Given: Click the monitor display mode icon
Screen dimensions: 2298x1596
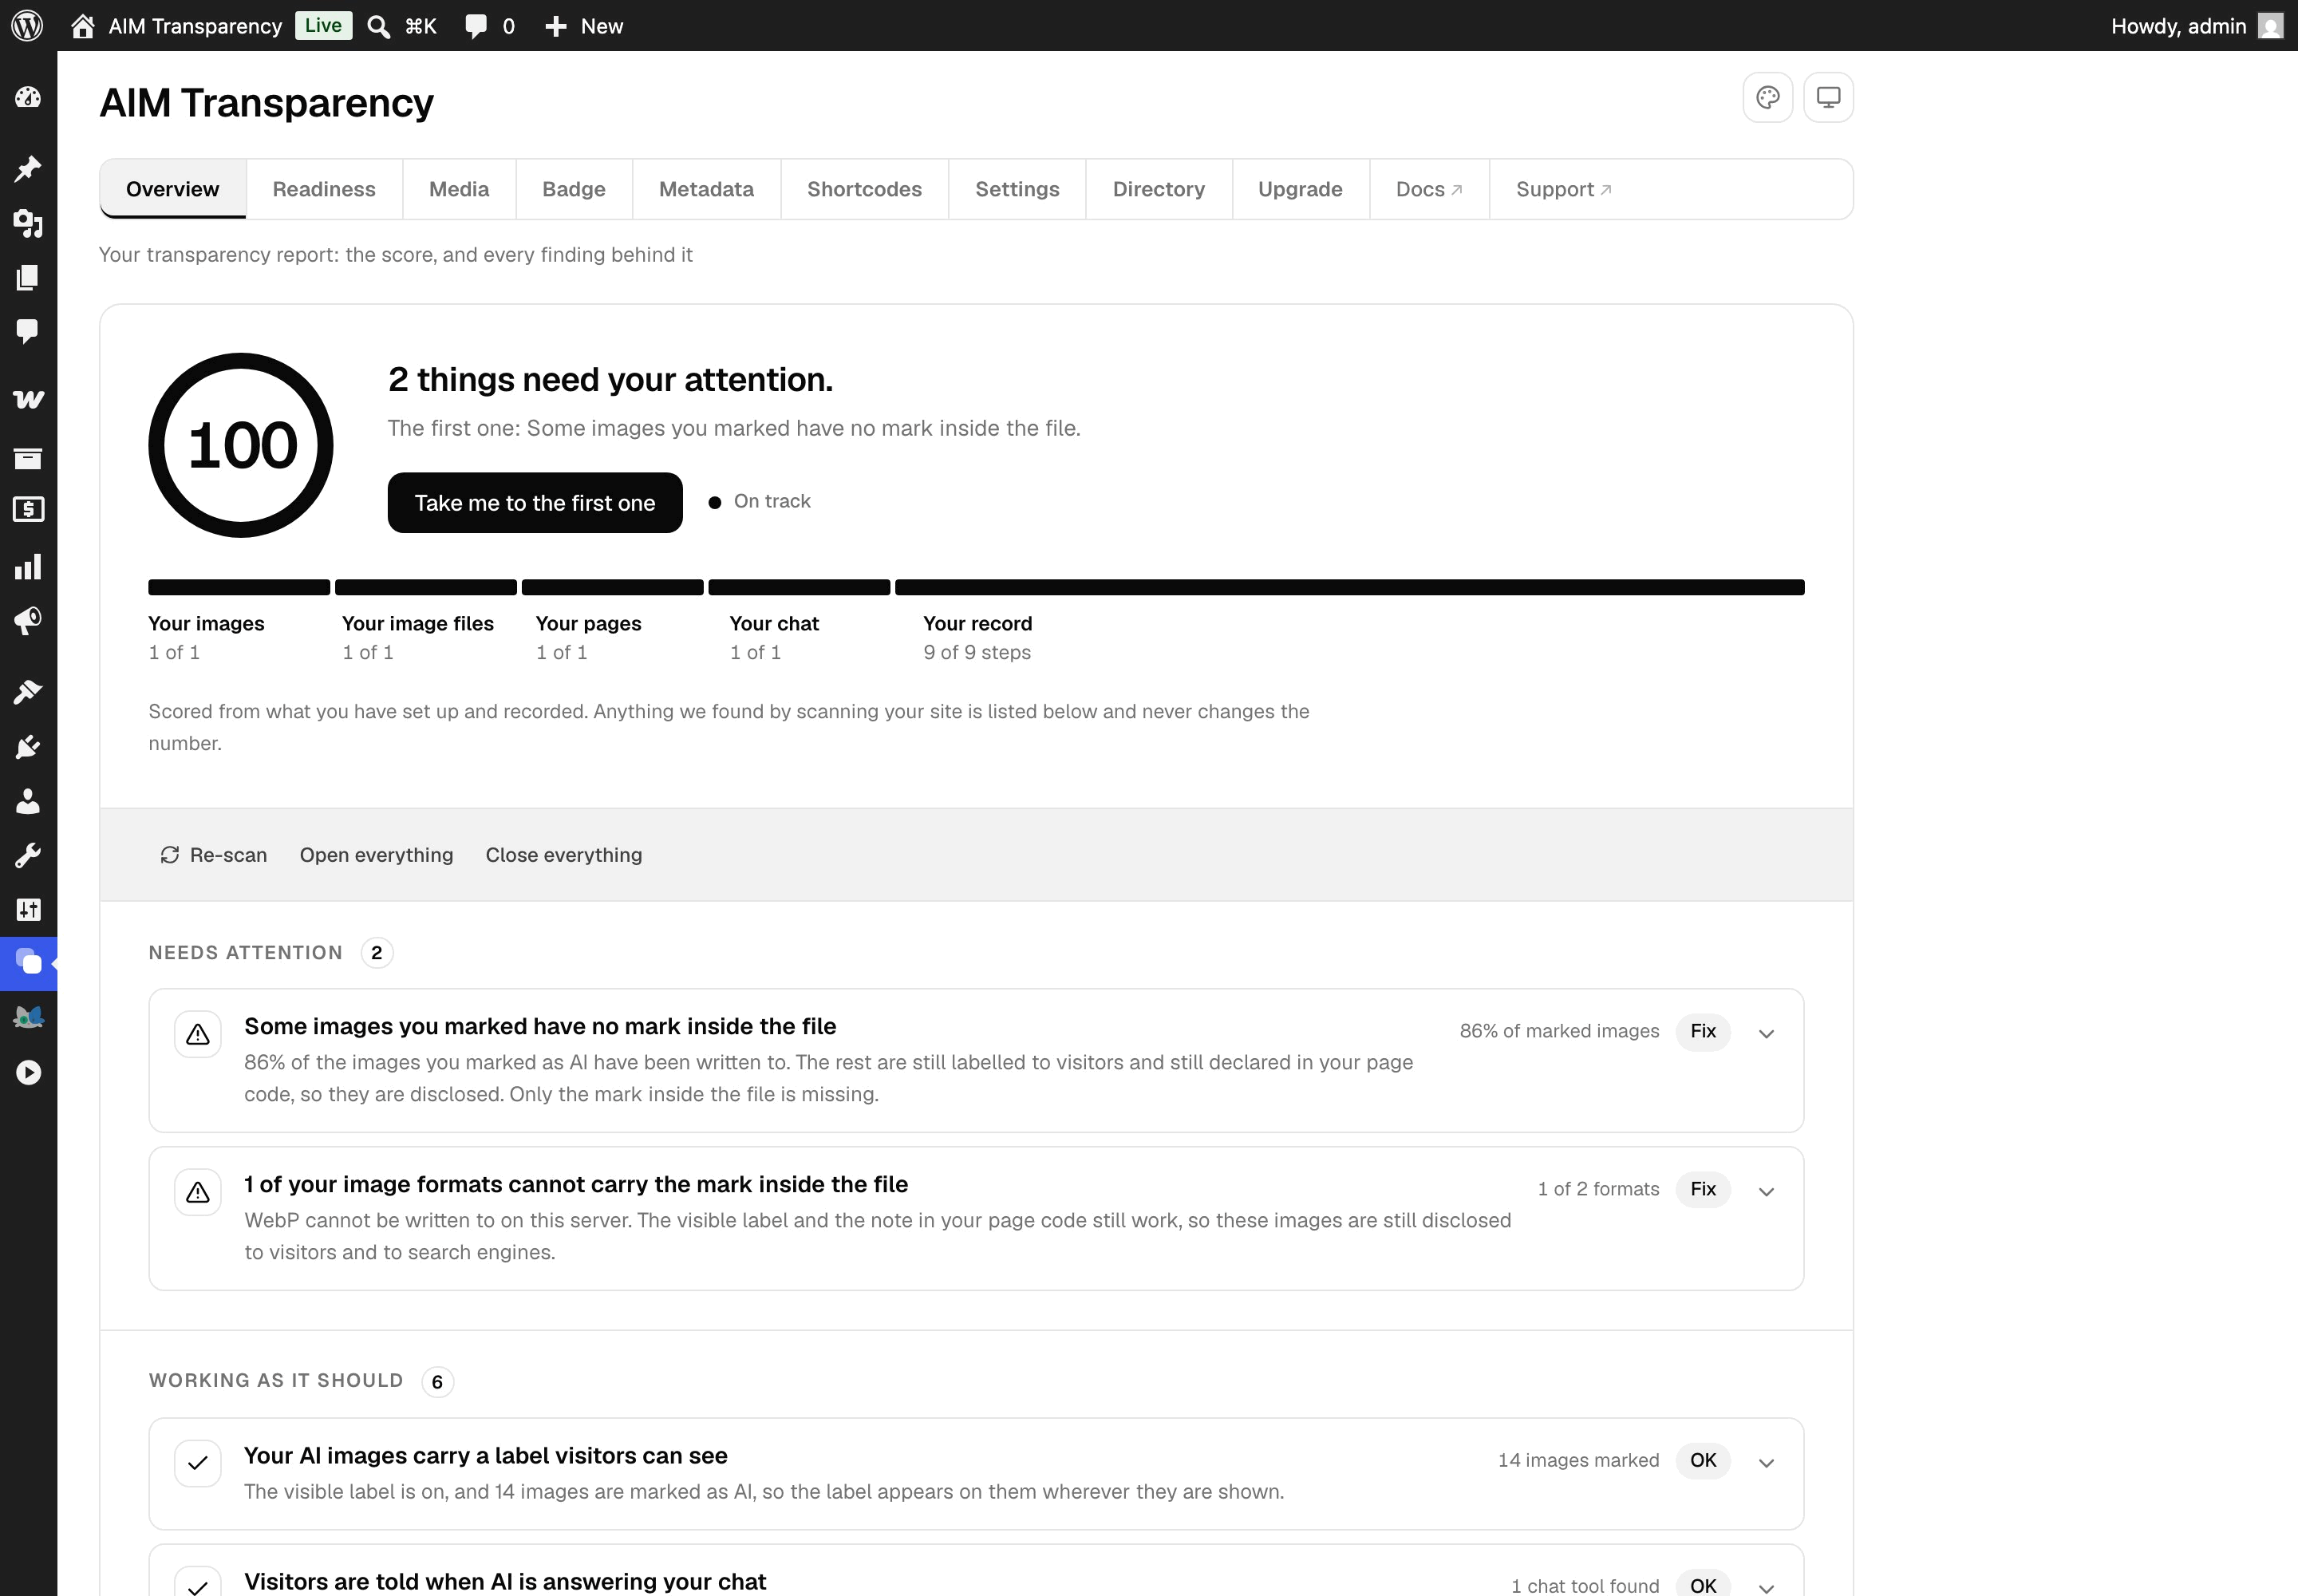Looking at the screenshot, I should tap(1828, 97).
